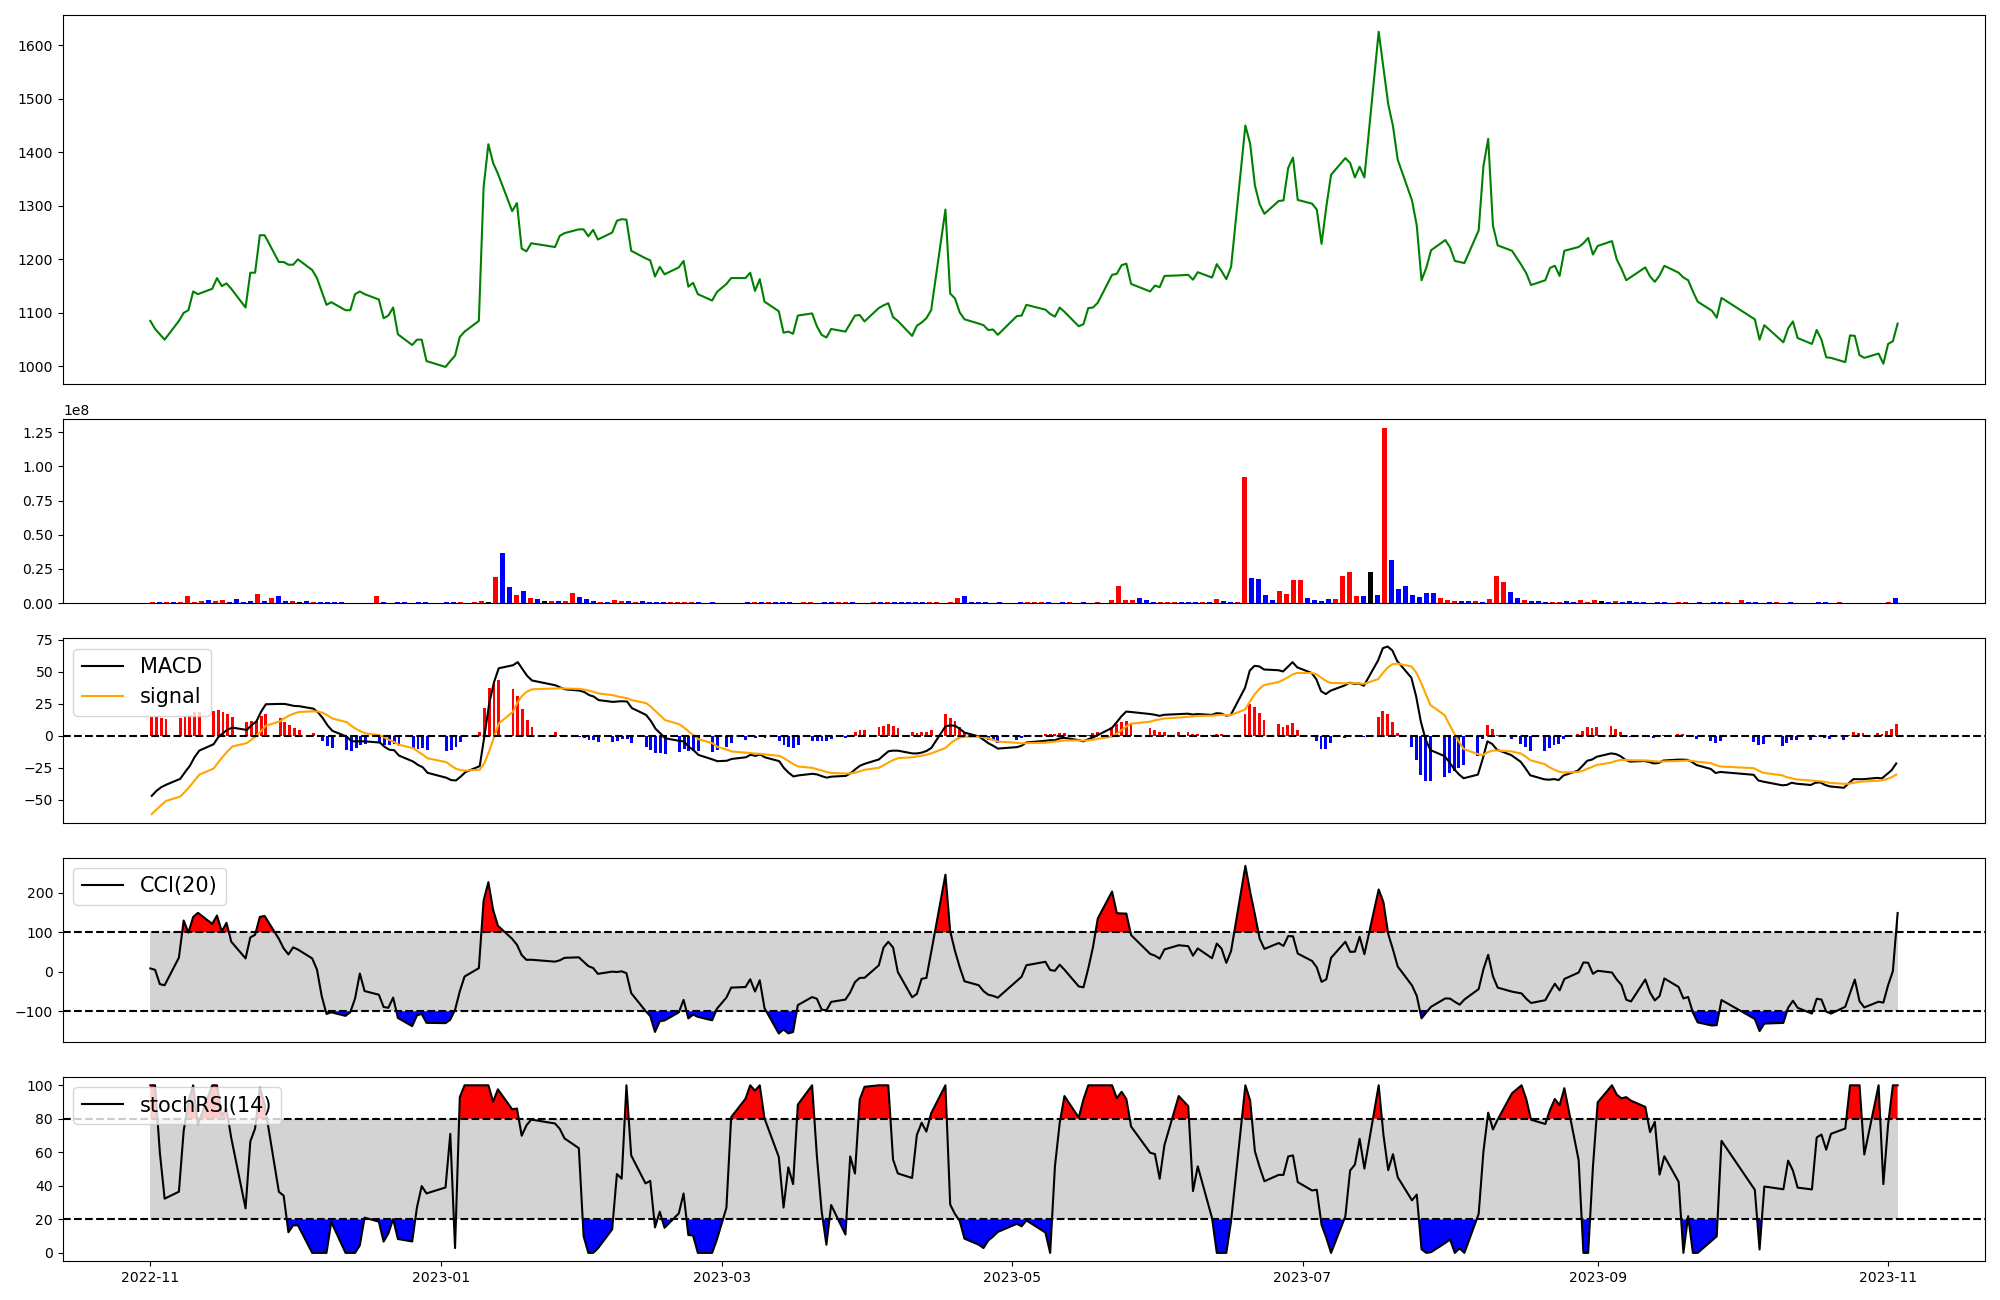Click the 2023-01 x-axis date label
The width and height of the screenshot is (2000, 1300).
[x=441, y=1277]
